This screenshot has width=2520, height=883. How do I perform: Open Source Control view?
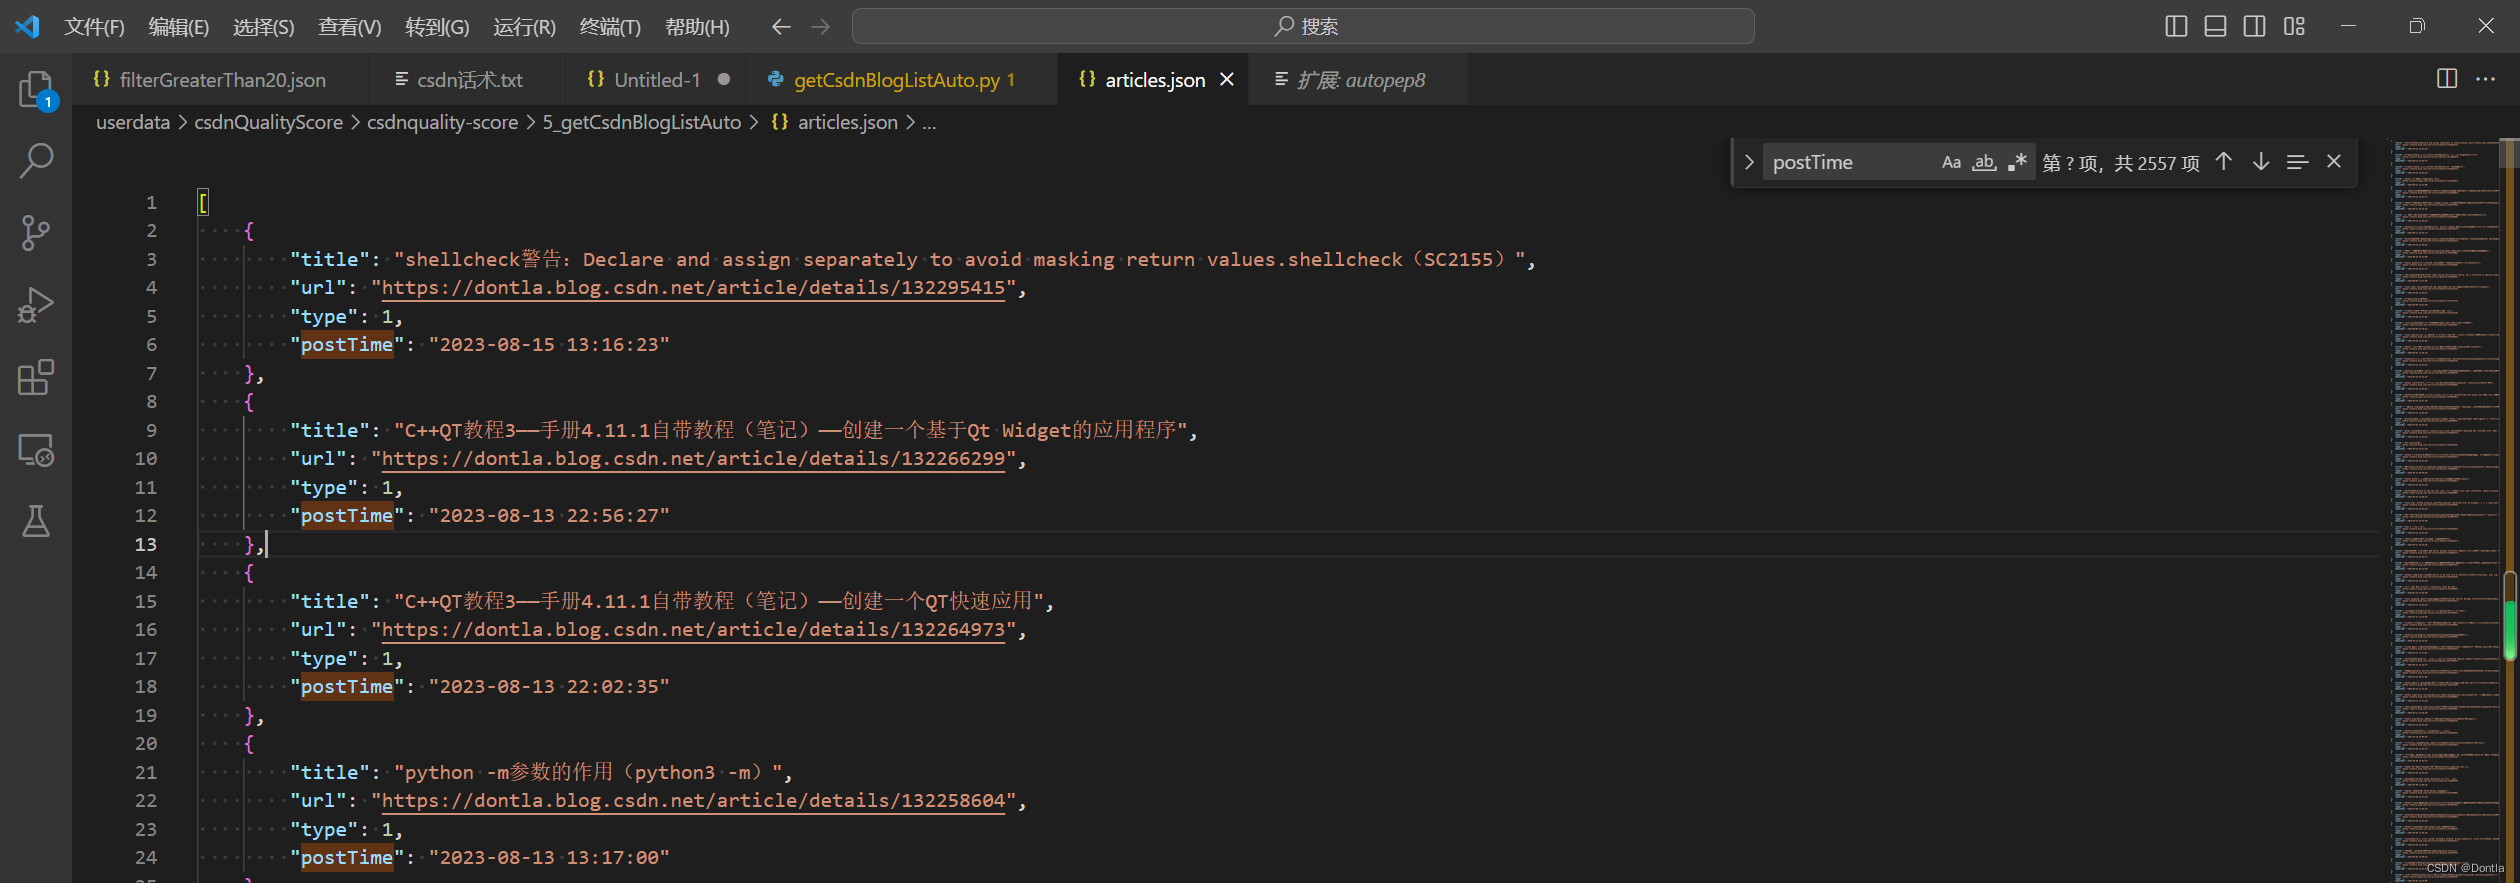tap(36, 233)
